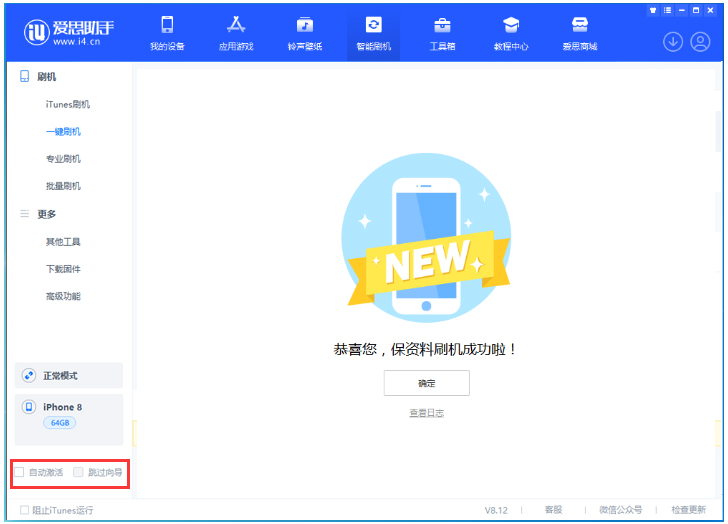Open the 查看日志 log link
The height and width of the screenshot is (524, 728).
426,413
